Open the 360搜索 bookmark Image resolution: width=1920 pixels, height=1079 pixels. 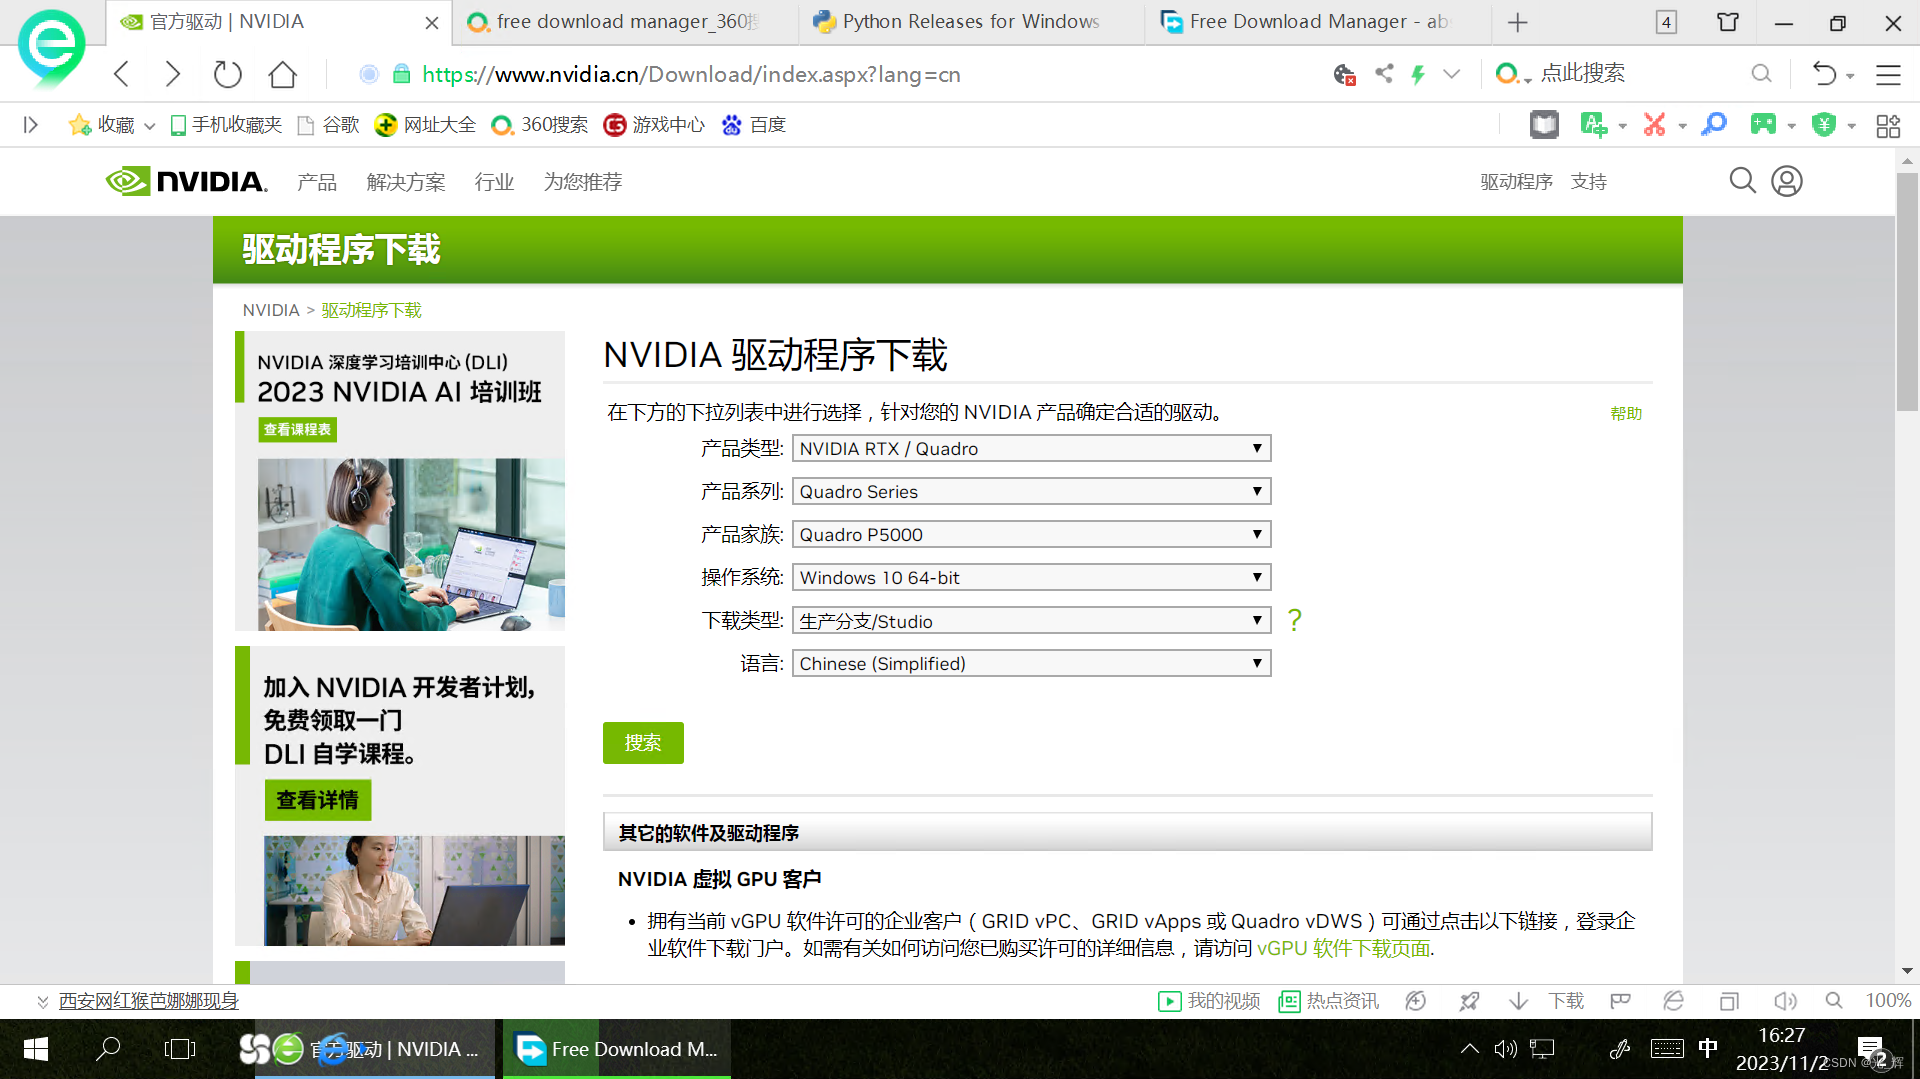pyautogui.click(x=540, y=125)
